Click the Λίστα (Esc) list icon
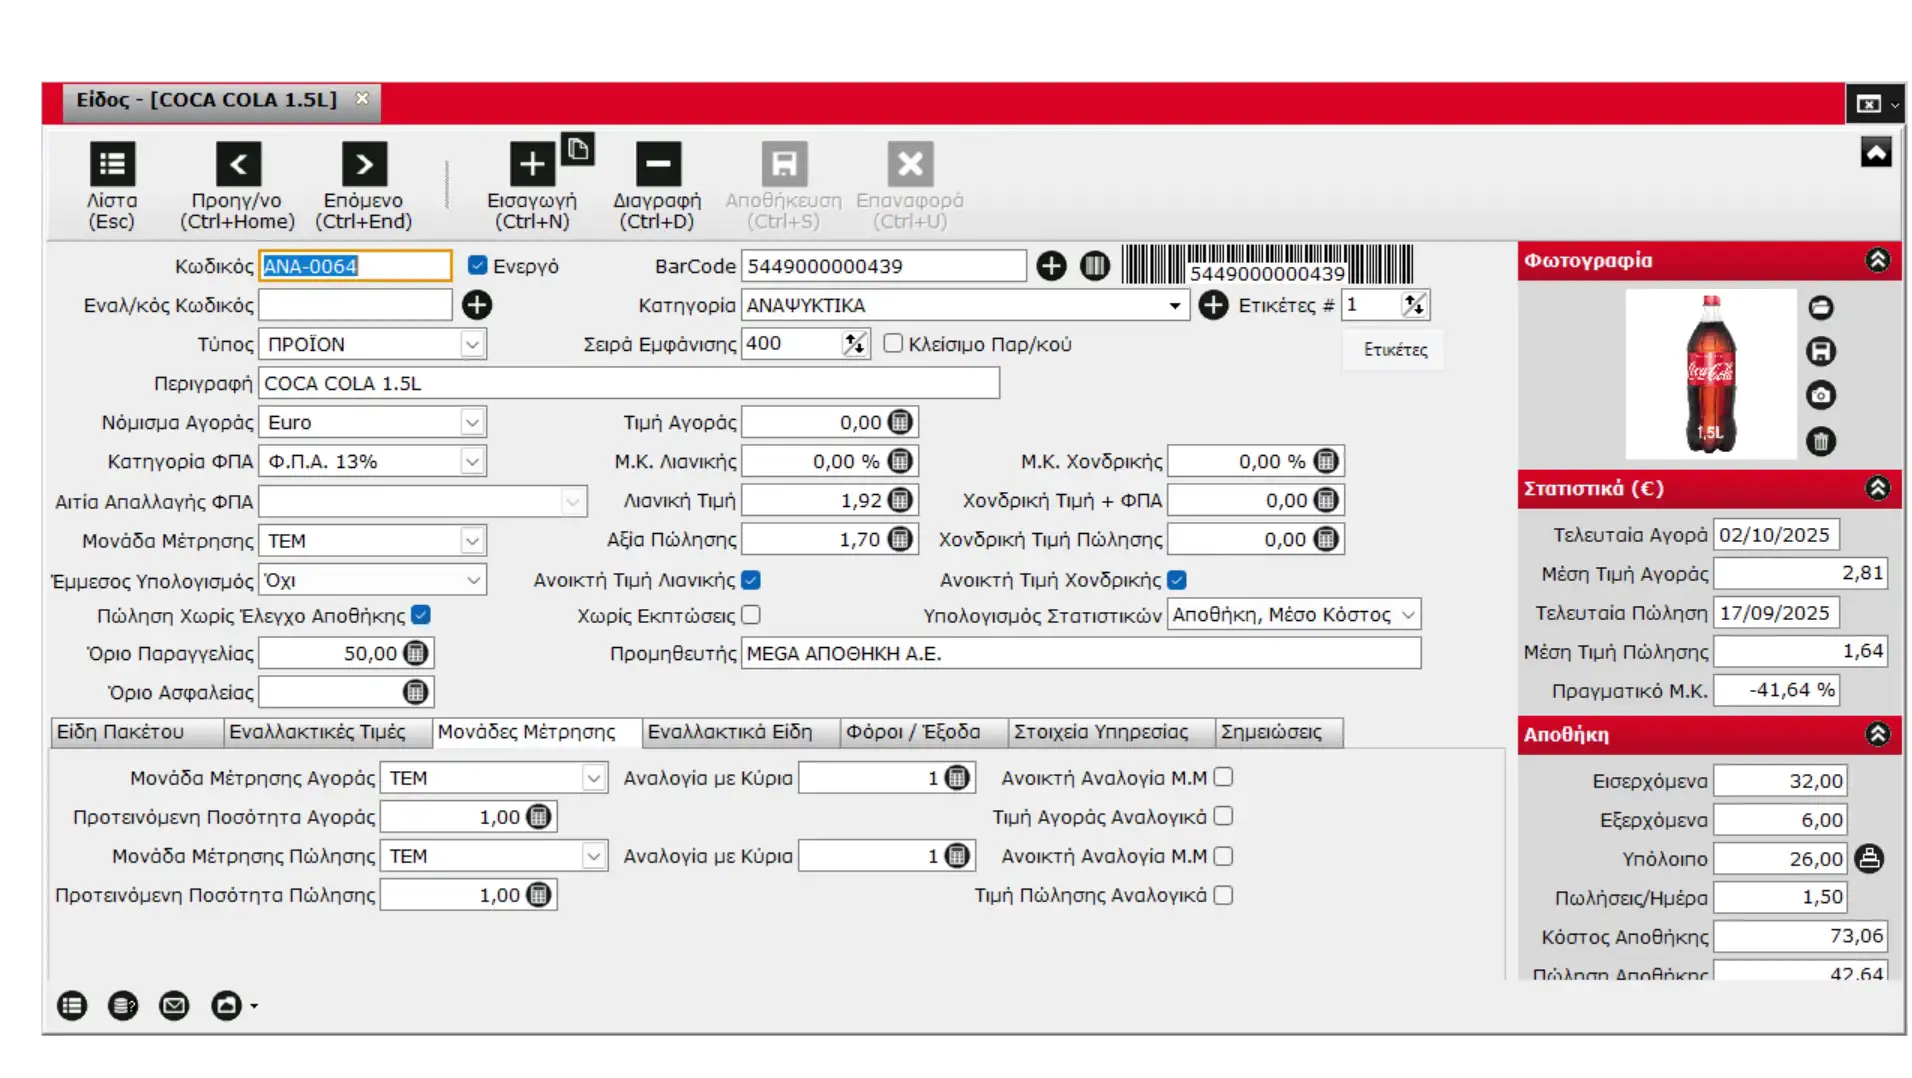 112,164
